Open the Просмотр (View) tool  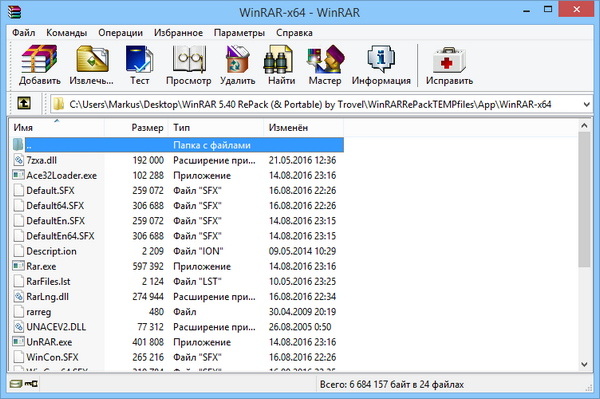point(189,59)
